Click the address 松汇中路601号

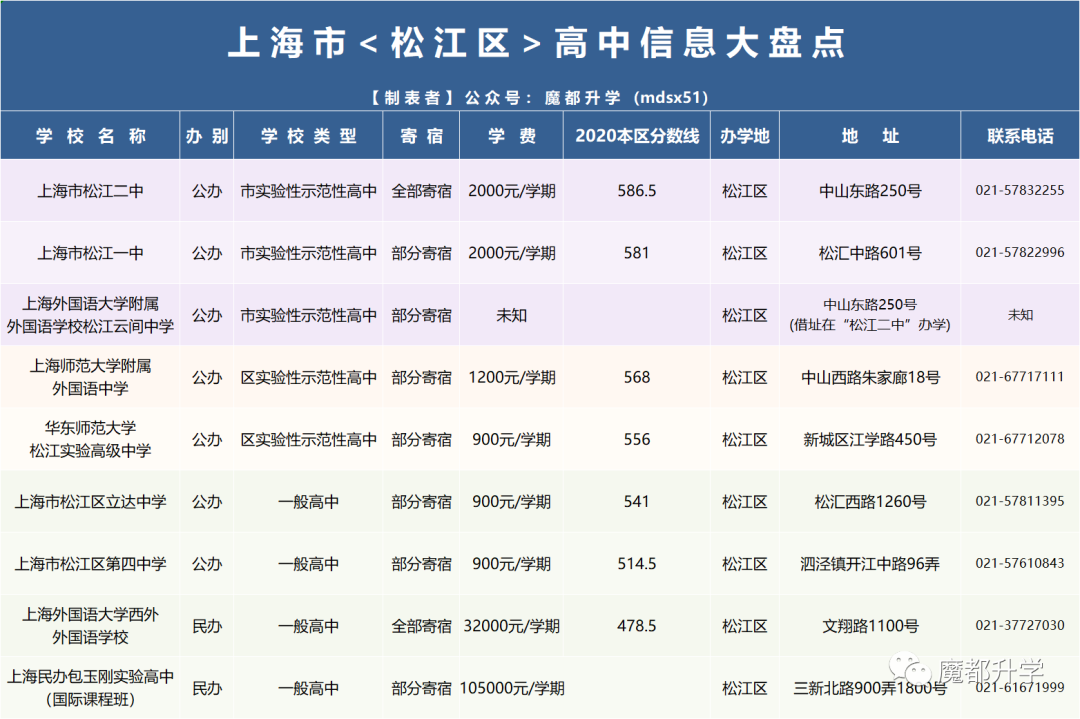[x=870, y=253]
